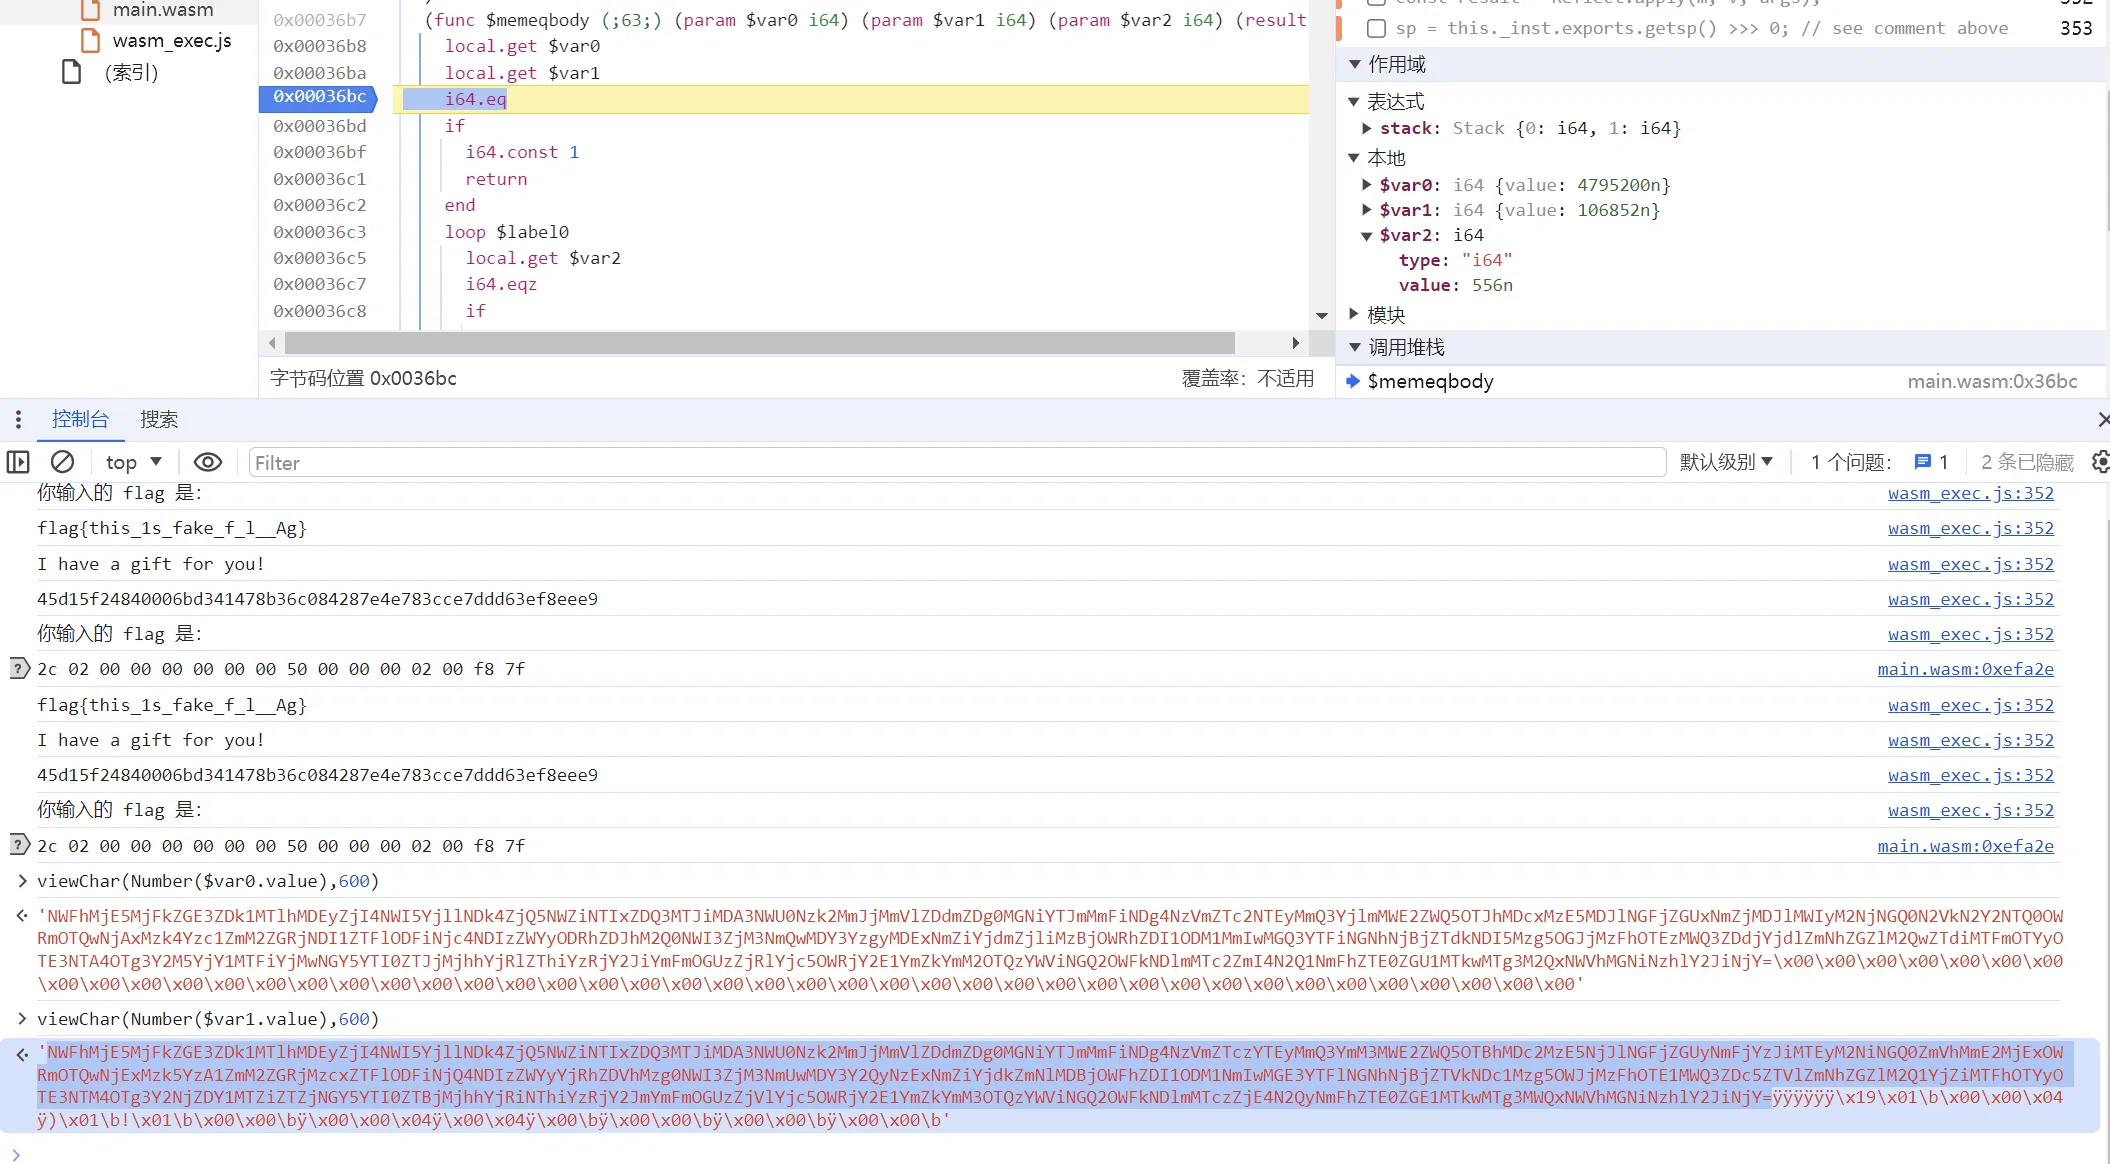Open wasm_exec.js:352 link beside first flag line

click(x=1970, y=528)
